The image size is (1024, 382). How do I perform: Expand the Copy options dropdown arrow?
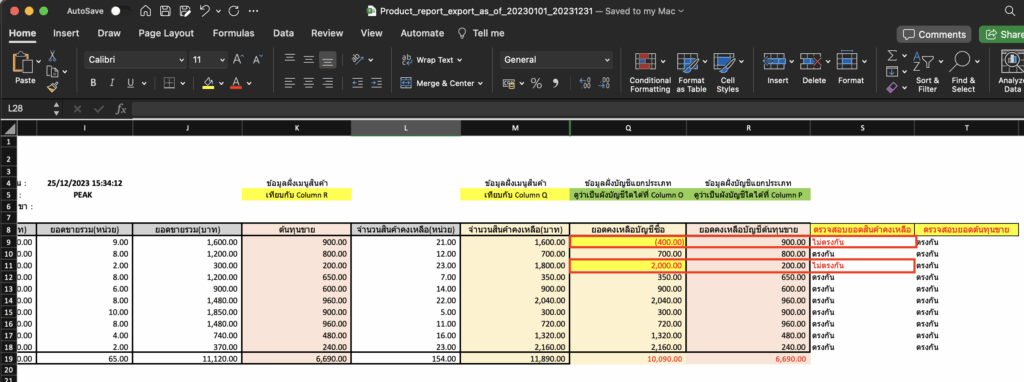point(65,72)
